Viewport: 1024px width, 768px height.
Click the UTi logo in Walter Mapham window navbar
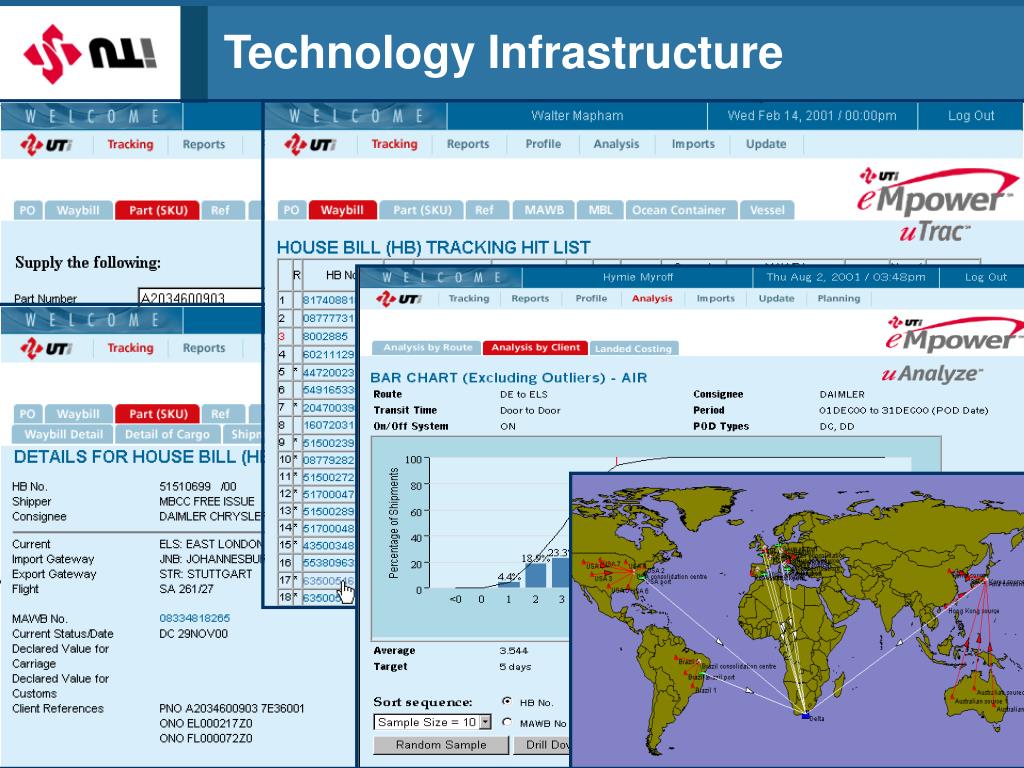pos(310,144)
